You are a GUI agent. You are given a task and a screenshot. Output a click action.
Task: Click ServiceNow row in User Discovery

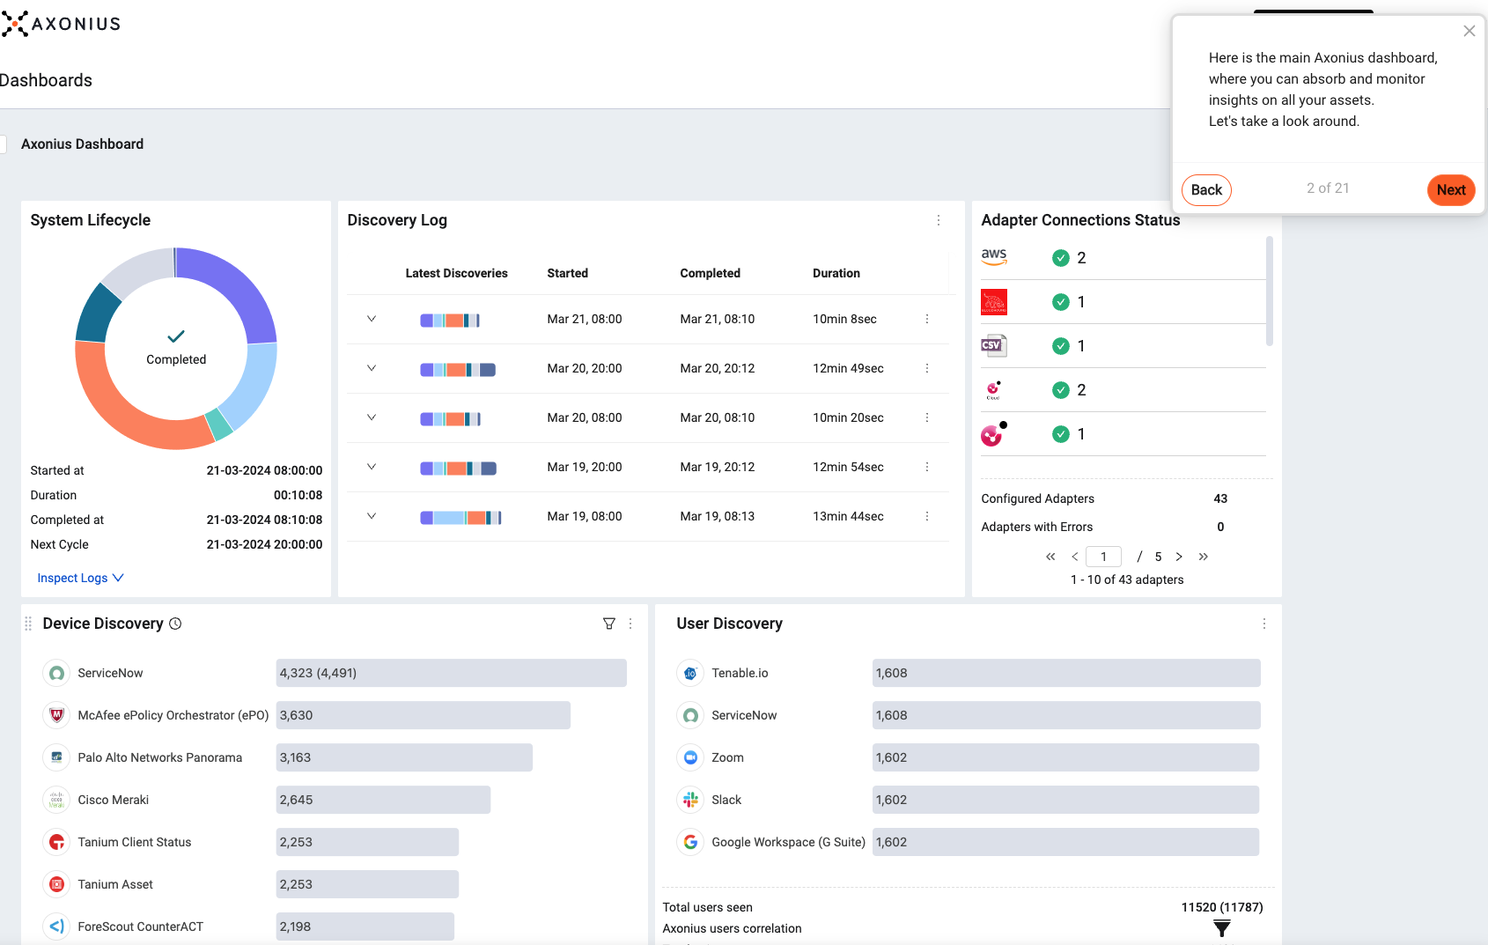pyautogui.click(x=968, y=715)
